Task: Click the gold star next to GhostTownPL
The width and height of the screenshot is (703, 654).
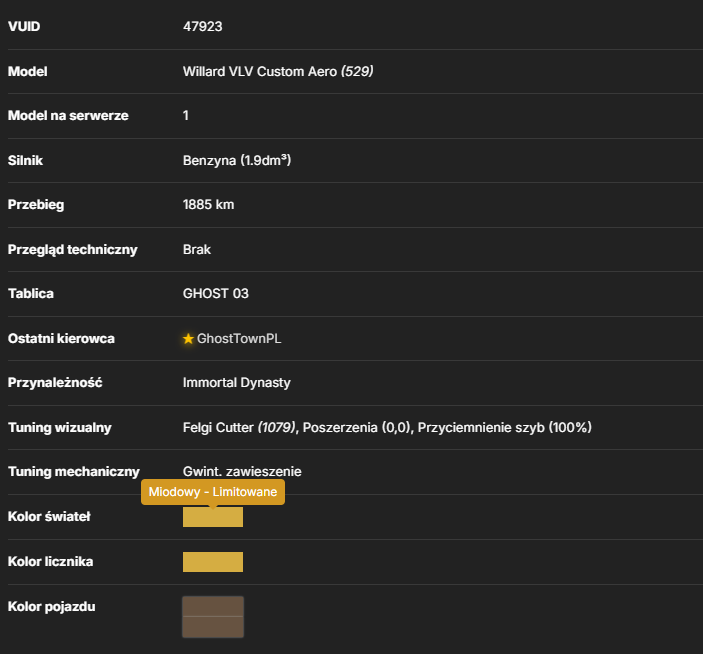Action: click(188, 338)
